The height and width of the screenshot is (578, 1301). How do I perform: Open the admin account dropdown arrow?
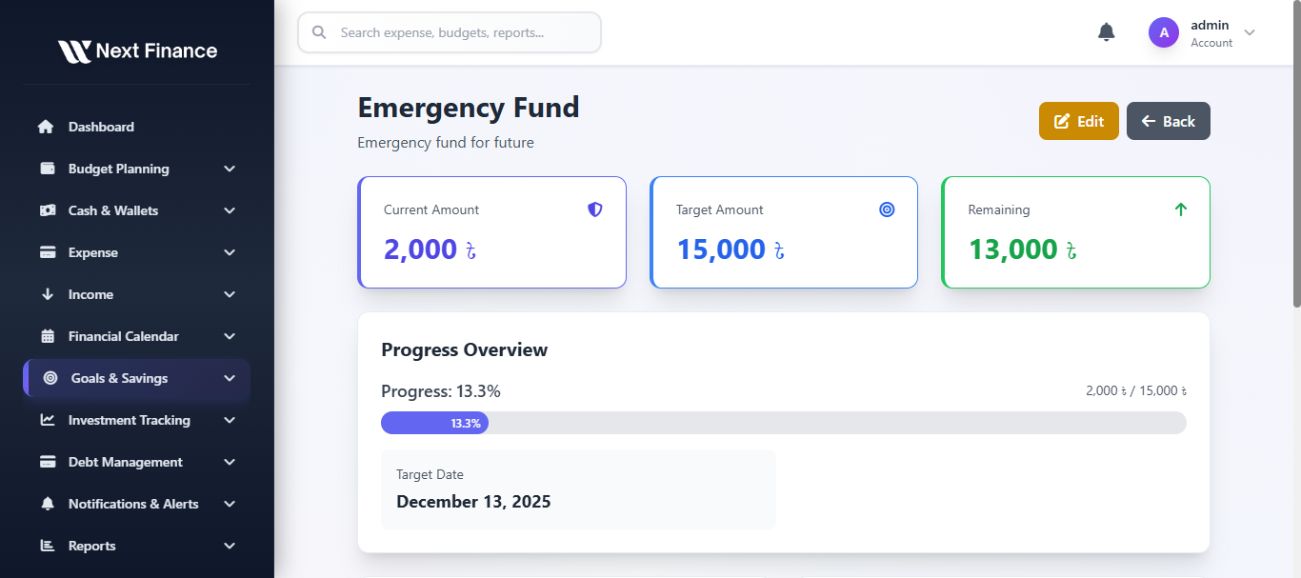(x=1249, y=33)
